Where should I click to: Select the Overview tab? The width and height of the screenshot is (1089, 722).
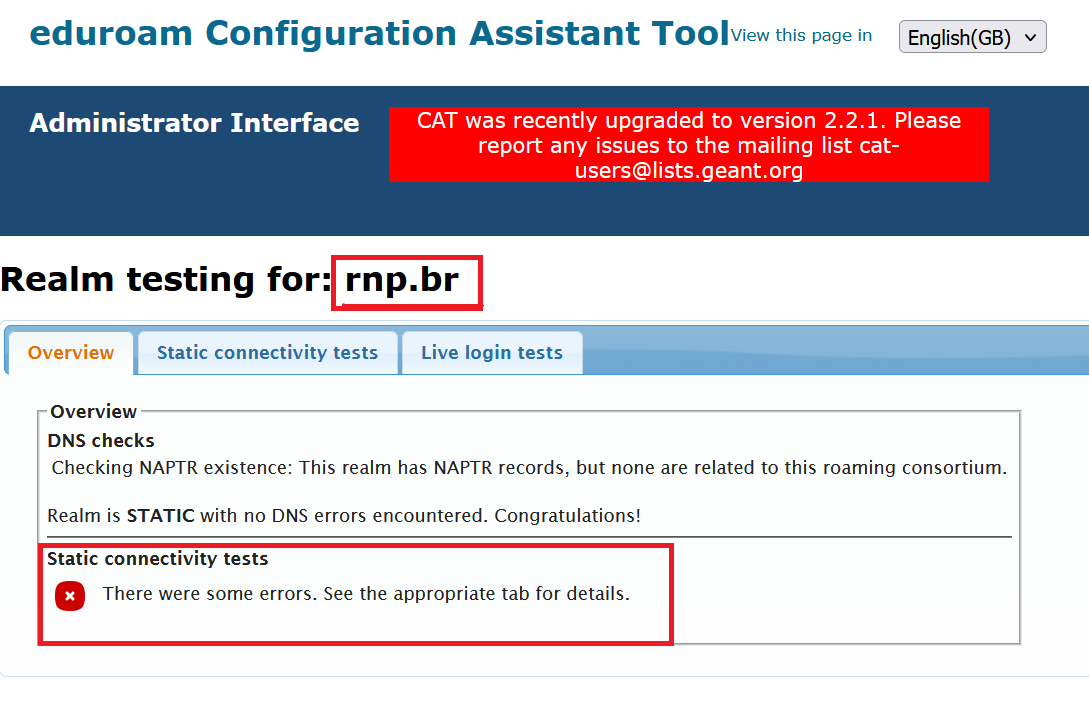[x=71, y=353]
